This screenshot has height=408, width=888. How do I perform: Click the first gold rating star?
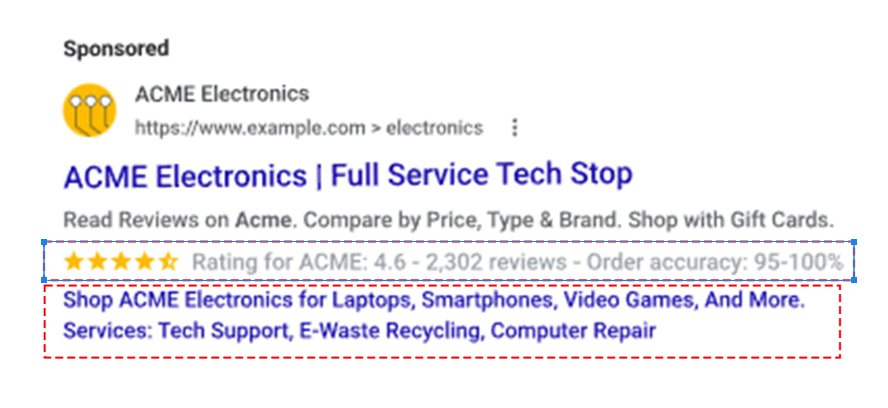[x=73, y=263]
